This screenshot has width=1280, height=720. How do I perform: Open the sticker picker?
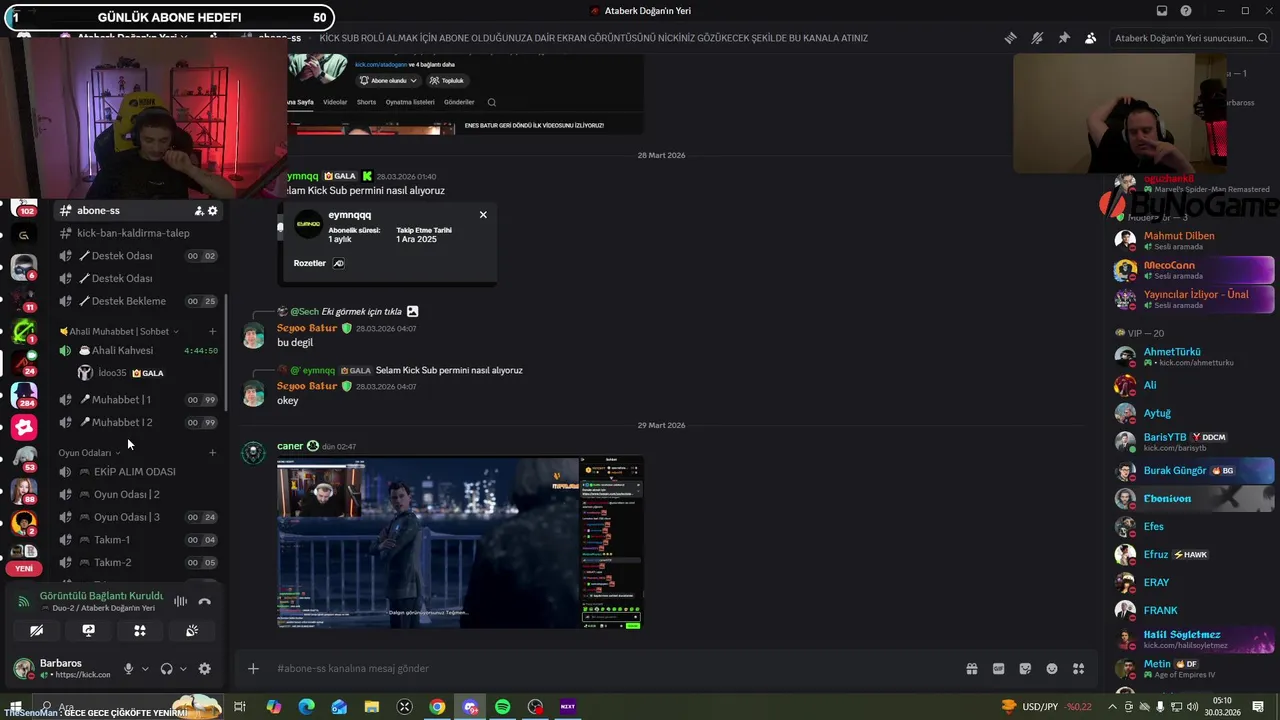tap(1025, 669)
